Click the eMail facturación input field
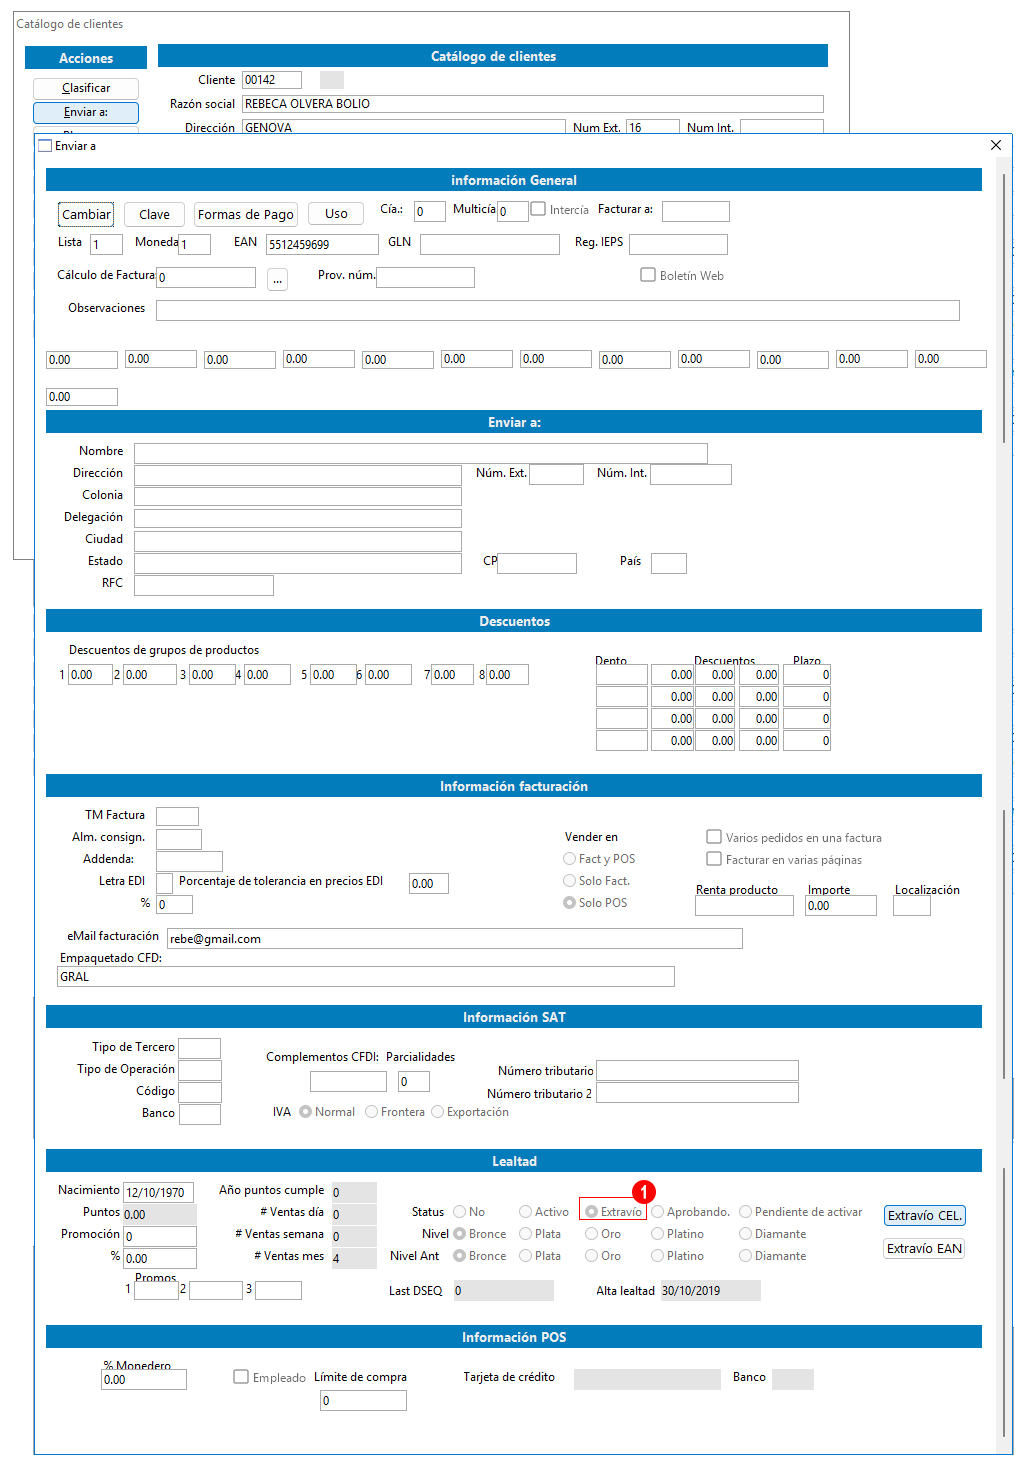 pos(455,938)
